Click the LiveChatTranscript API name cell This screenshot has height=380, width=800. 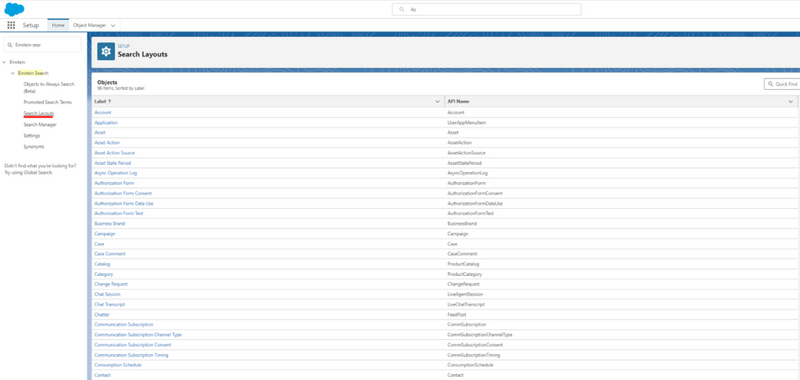[x=466, y=305]
